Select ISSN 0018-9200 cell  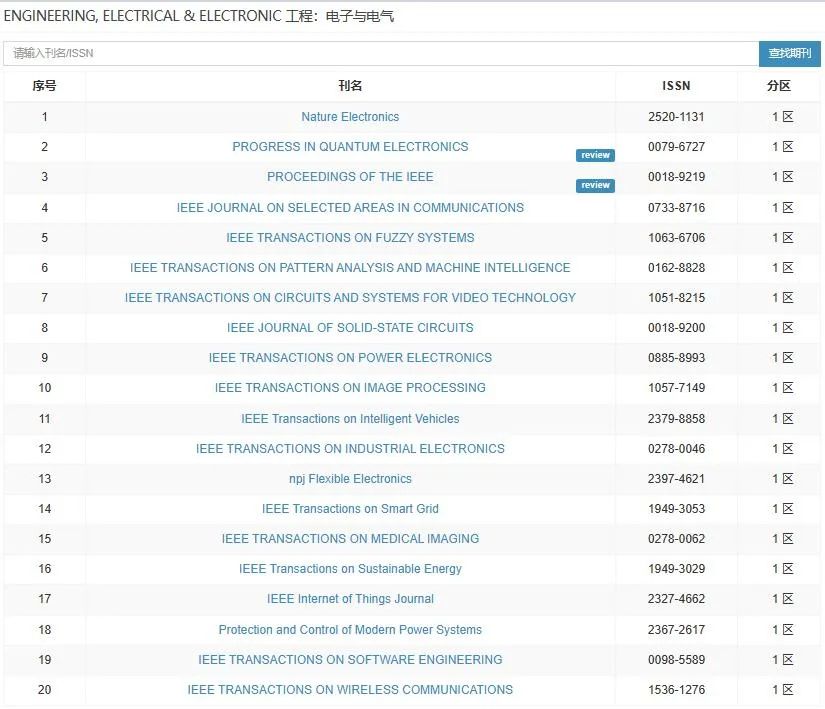click(676, 328)
